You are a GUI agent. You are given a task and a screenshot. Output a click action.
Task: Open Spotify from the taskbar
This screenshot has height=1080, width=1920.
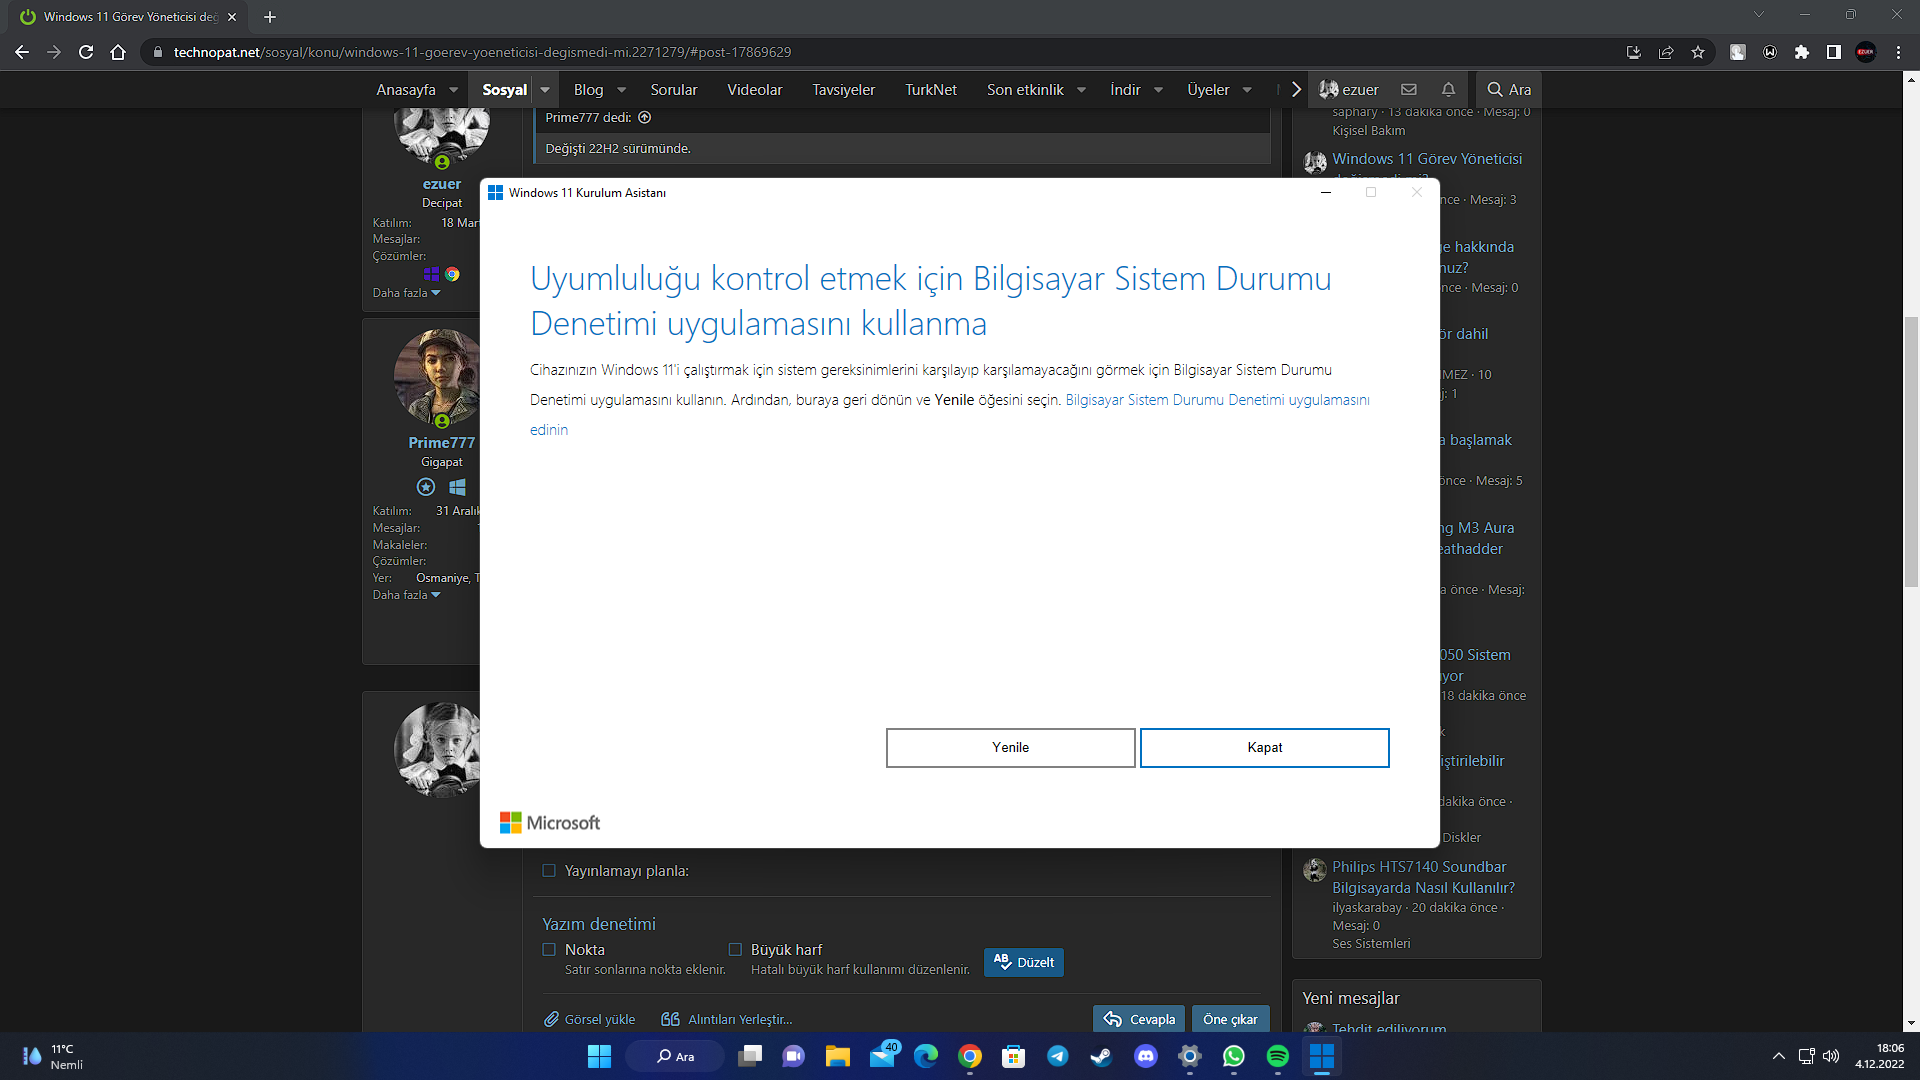1277,1056
